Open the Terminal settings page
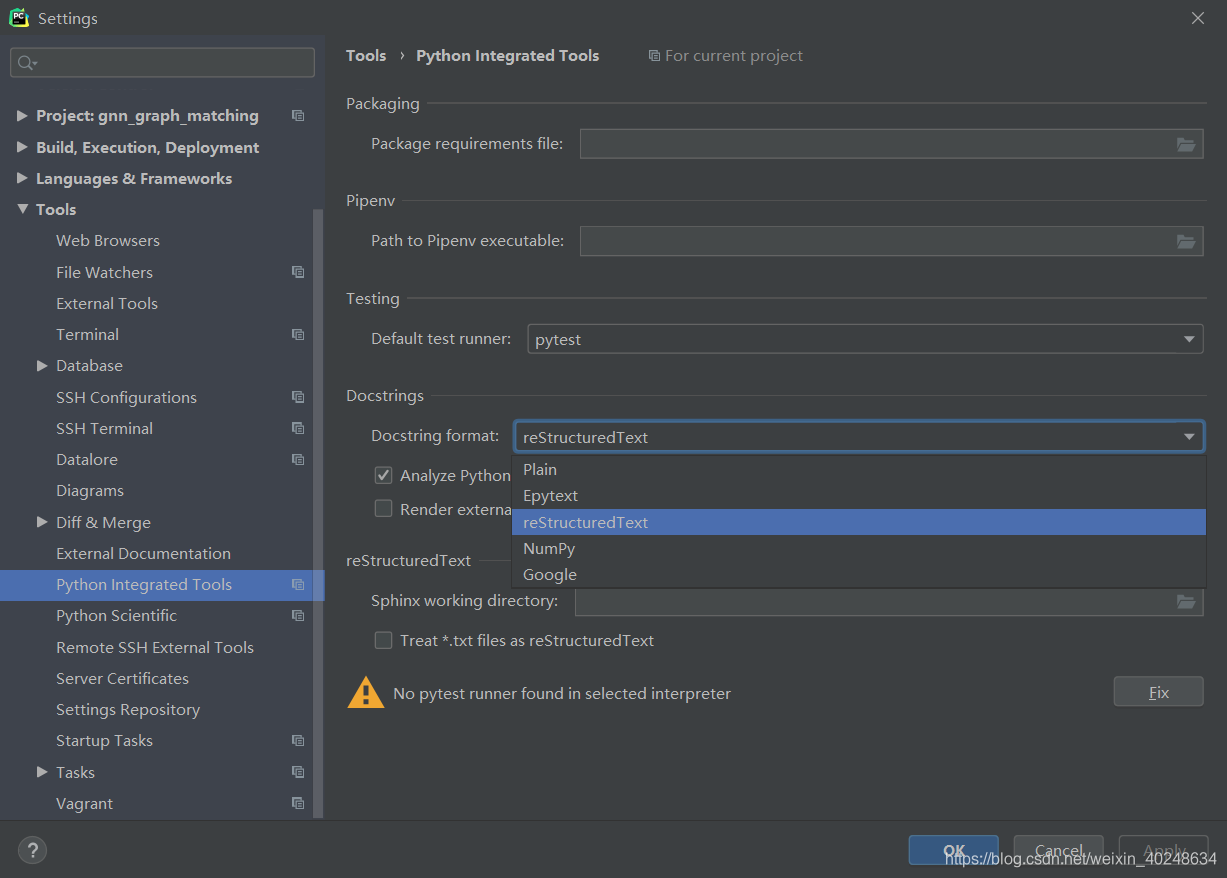This screenshot has width=1227, height=878. pyautogui.click(x=87, y=334)
